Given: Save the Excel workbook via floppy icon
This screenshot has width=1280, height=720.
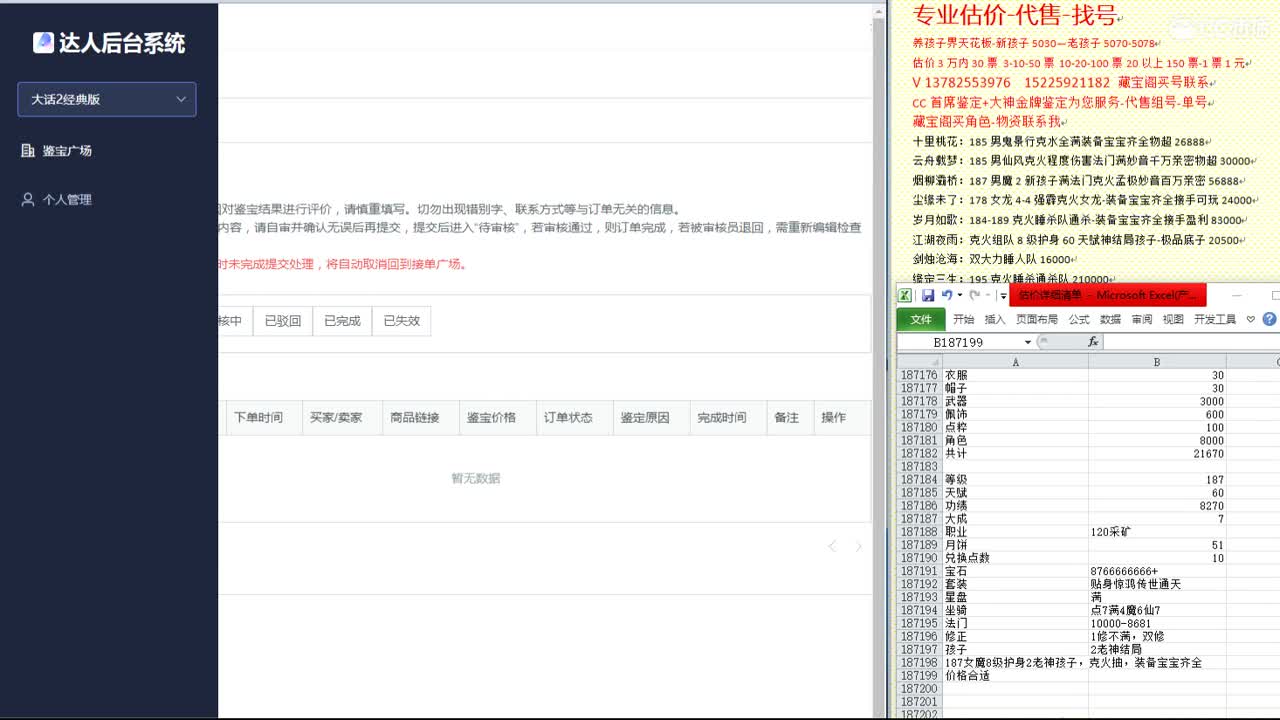Looking at the screenshot, I should point(927,295).
